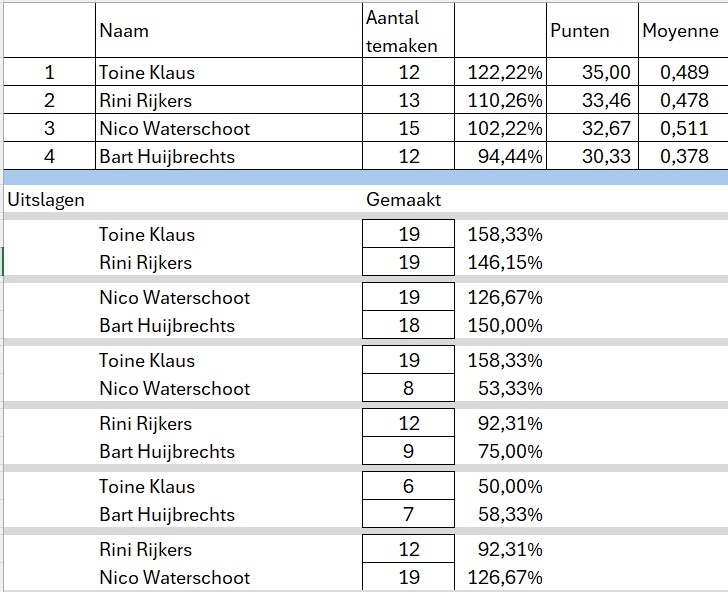728x592 pixels.
Task: Click the "Gemaakt" heading cell
Action: pyautogui.click(x=404, y=199)
